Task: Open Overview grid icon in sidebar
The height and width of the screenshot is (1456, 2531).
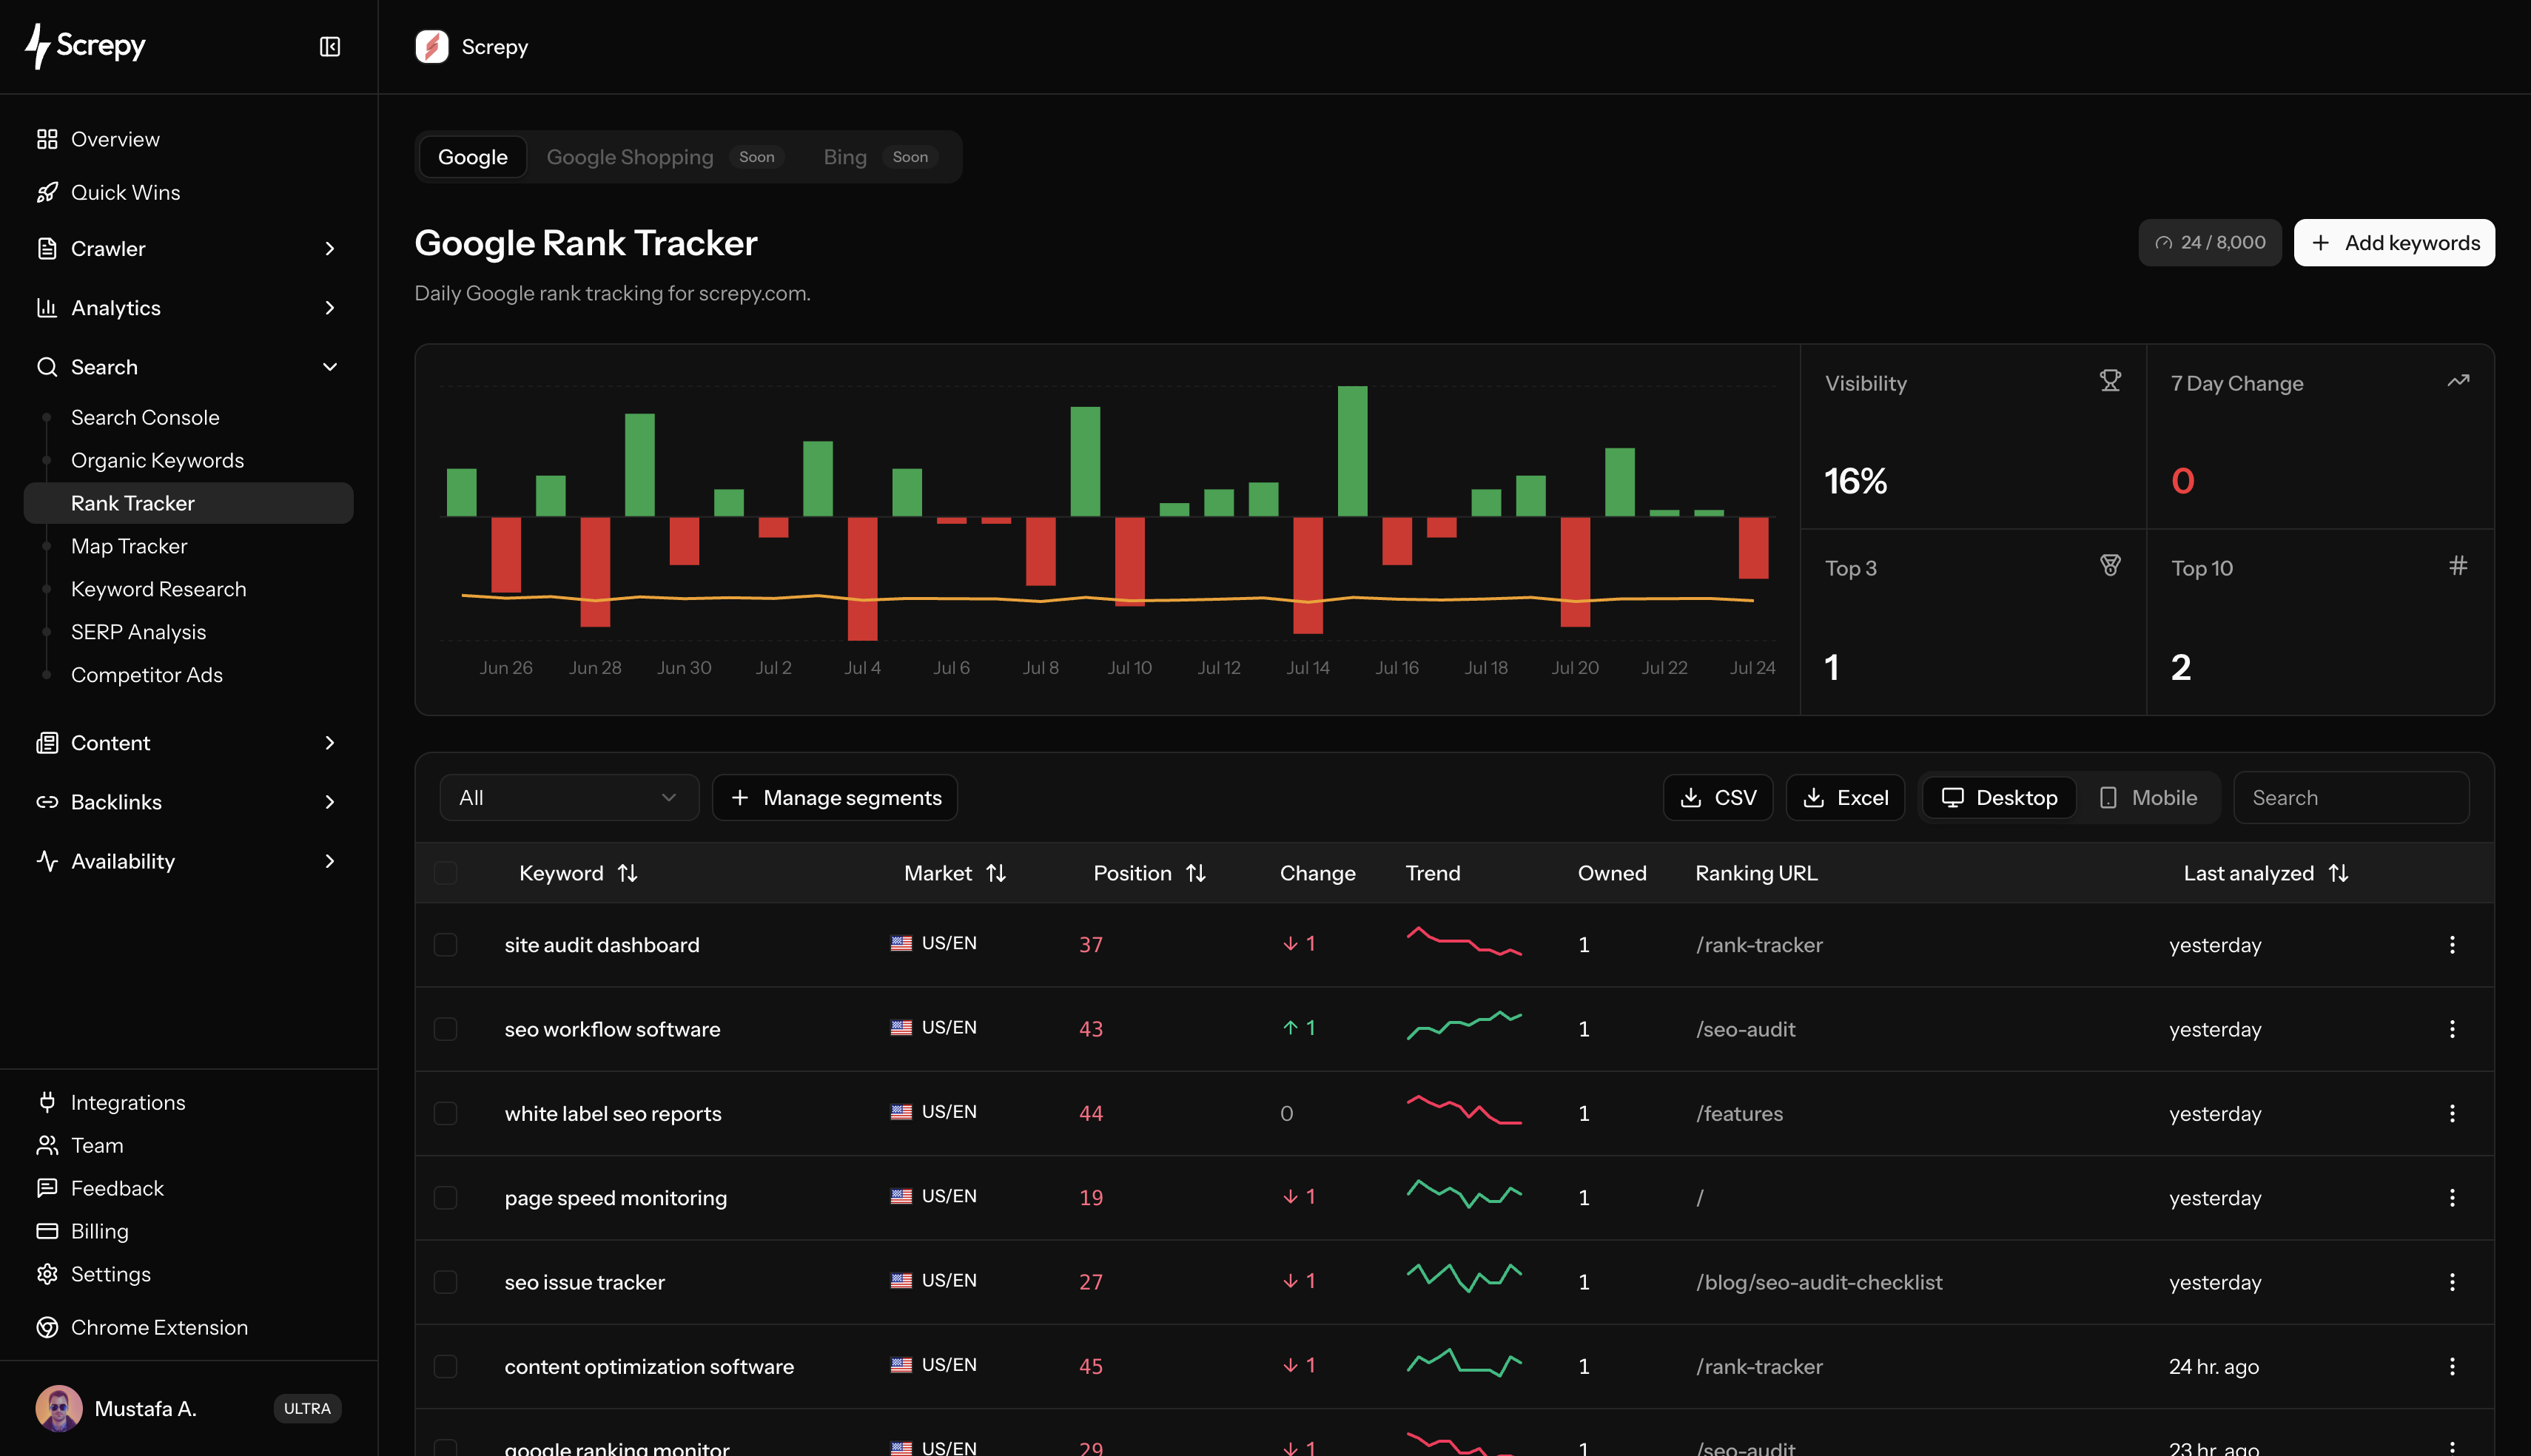Action: pyautogui.click(x=47, y=139)
